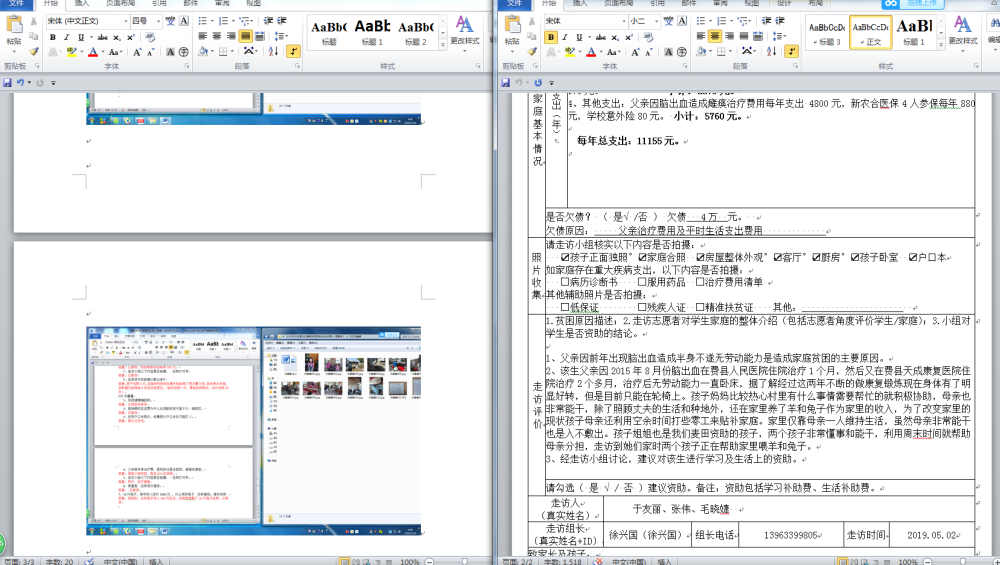Click Format Painter brush in left window

(34, 52)
